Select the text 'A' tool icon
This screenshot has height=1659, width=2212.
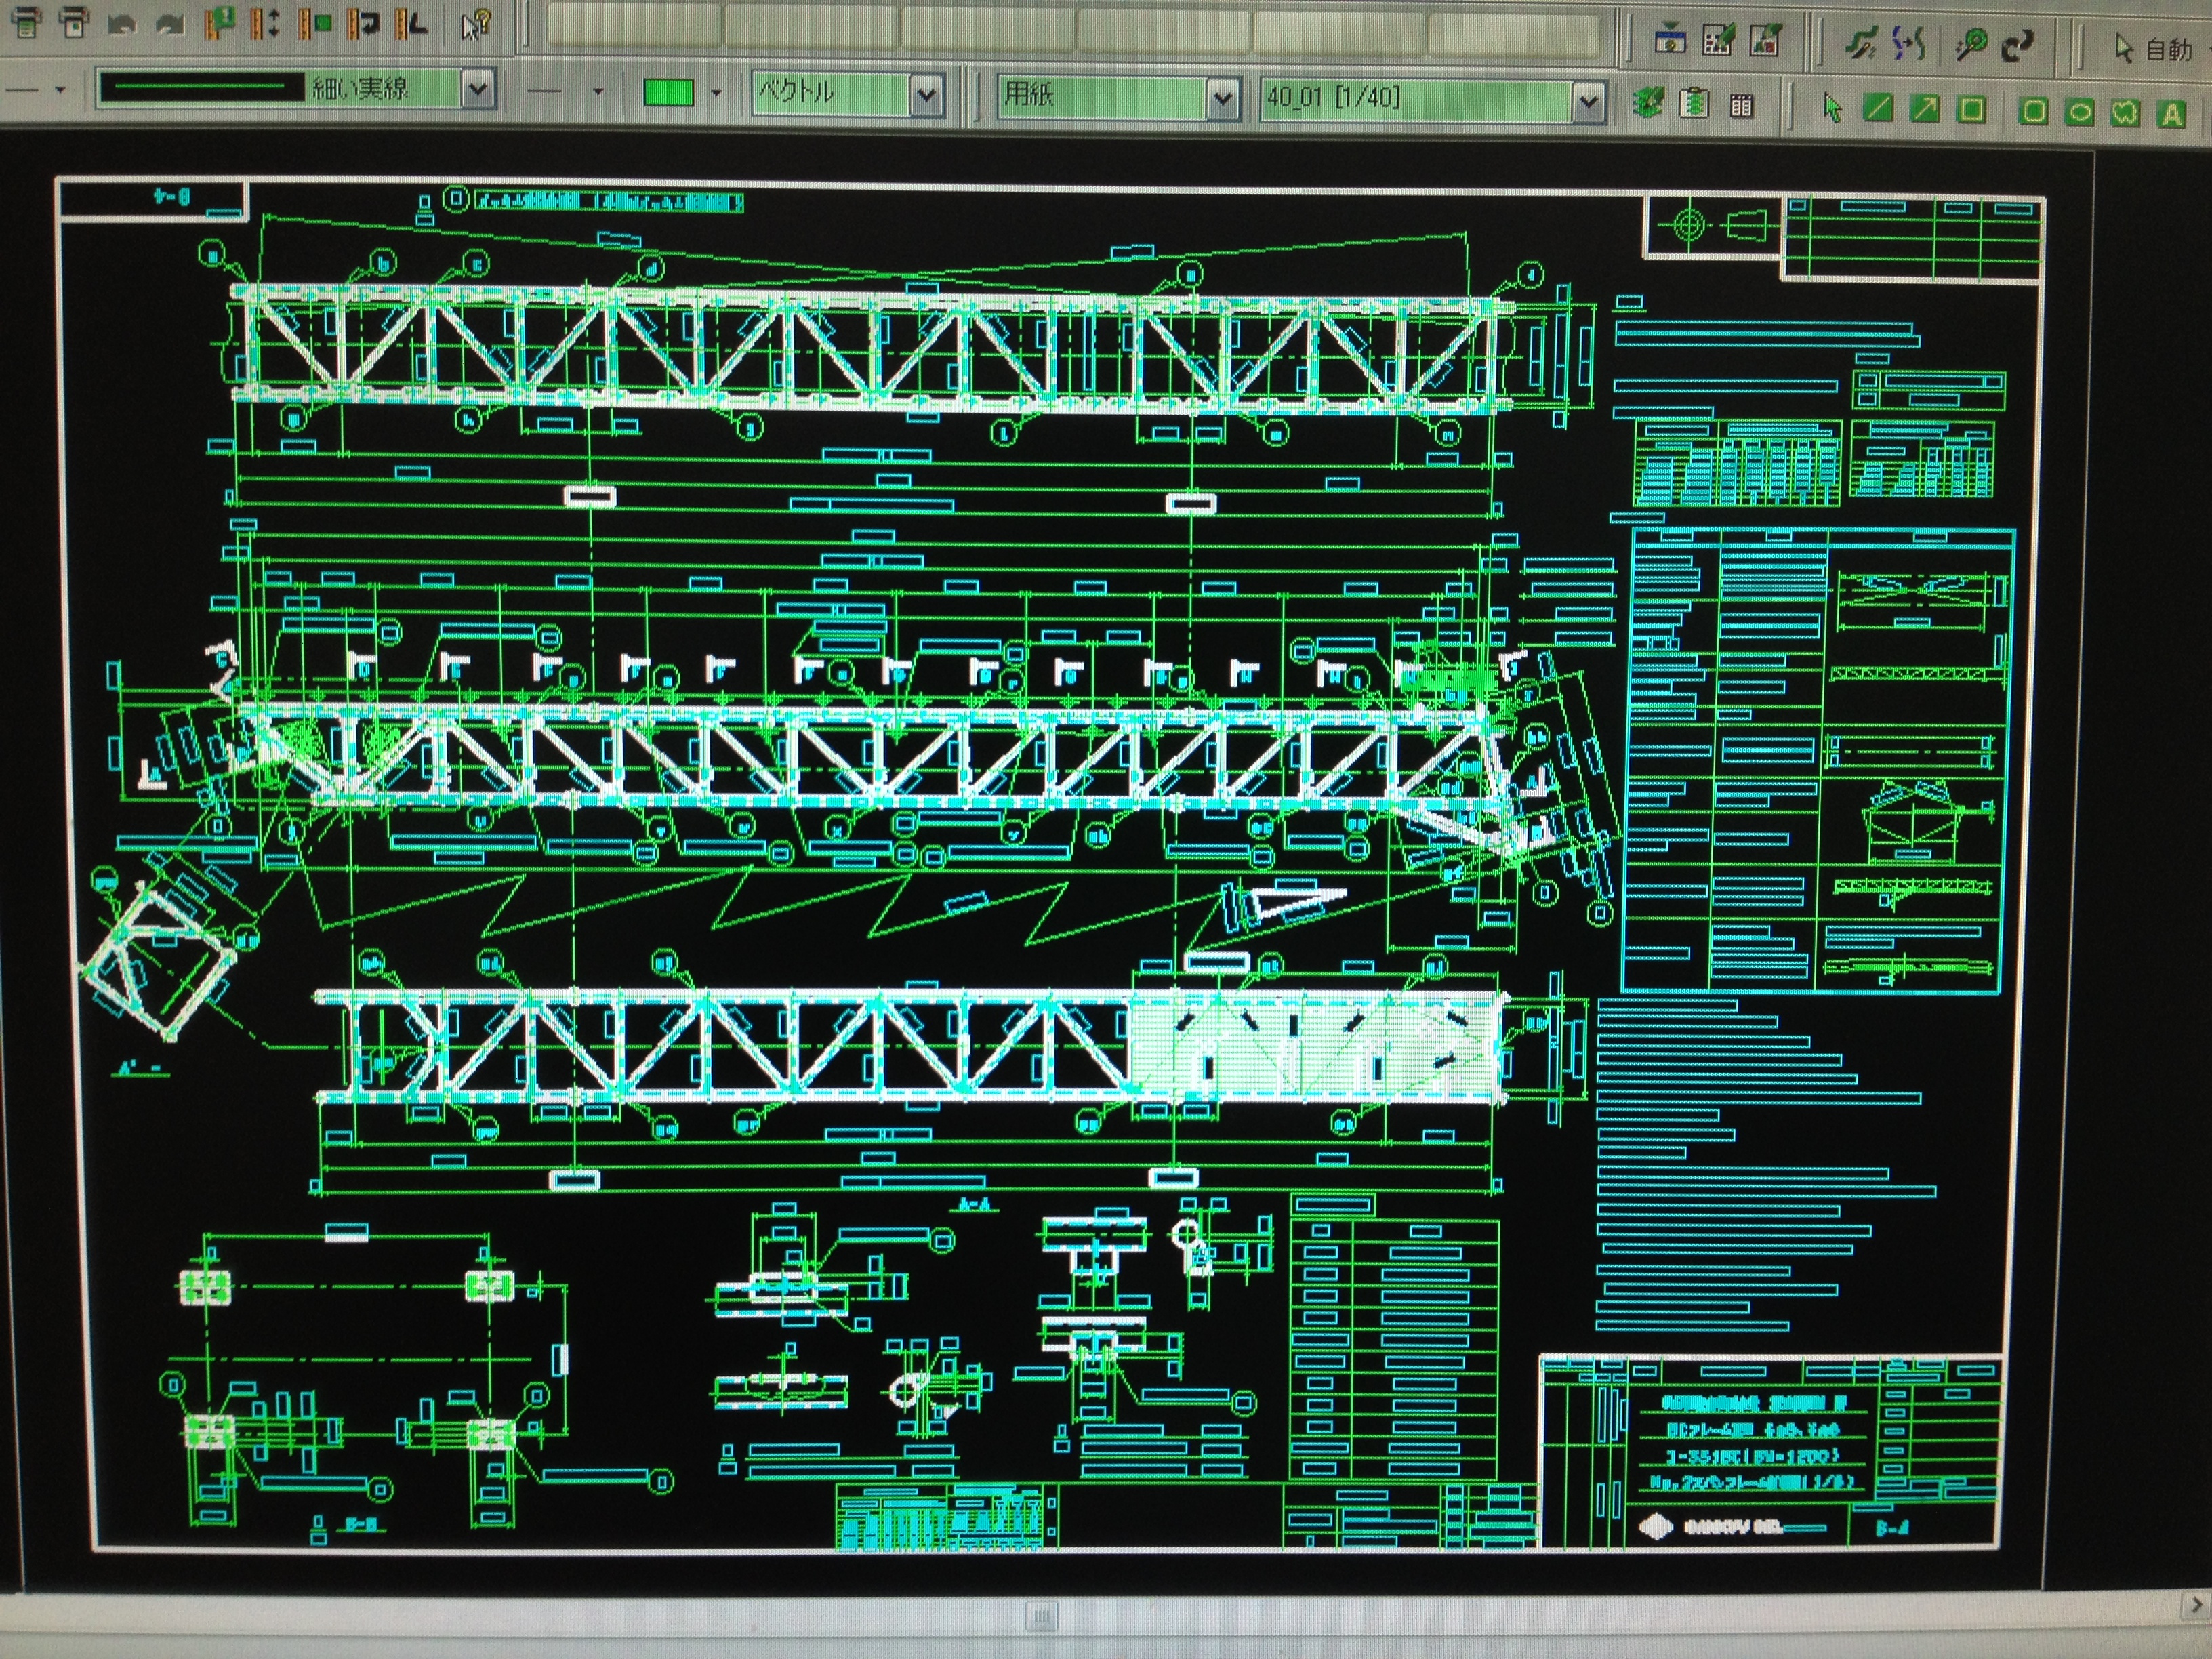[2171, 113]
